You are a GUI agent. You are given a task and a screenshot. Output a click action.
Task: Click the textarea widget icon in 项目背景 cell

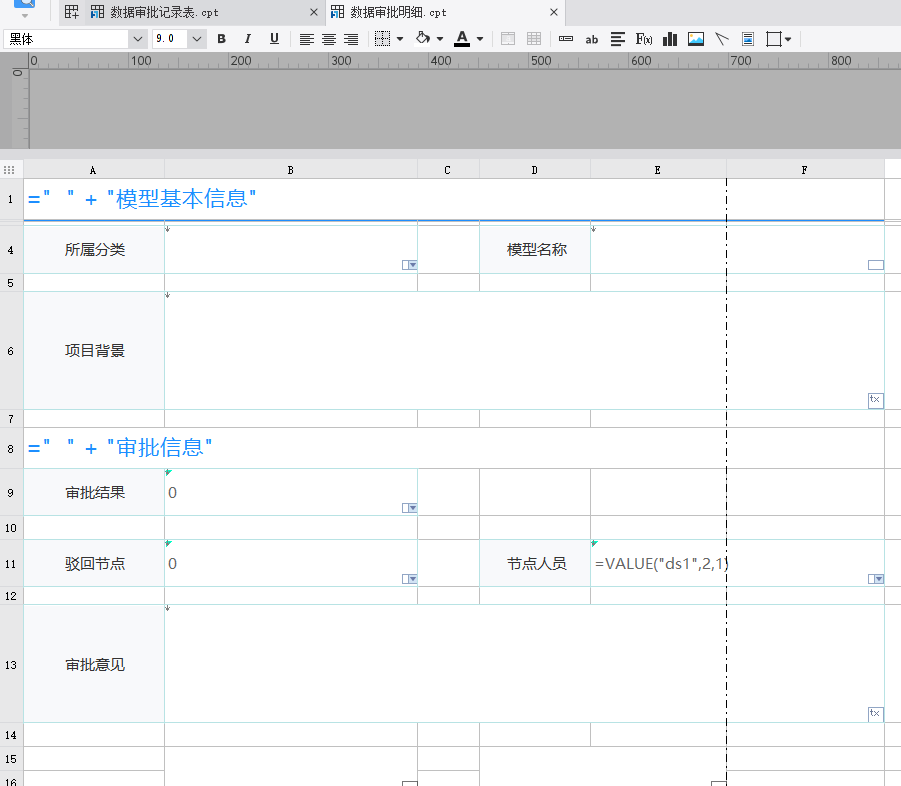(876, 400)
